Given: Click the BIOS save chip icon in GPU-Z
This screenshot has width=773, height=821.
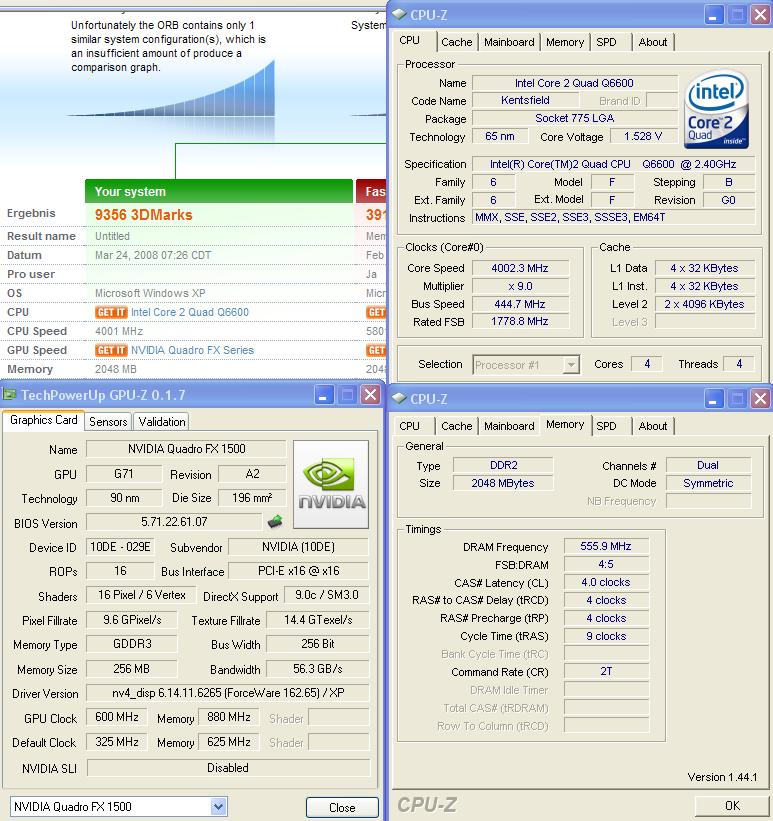Looking at the screenshot, I should click(275, 521).
